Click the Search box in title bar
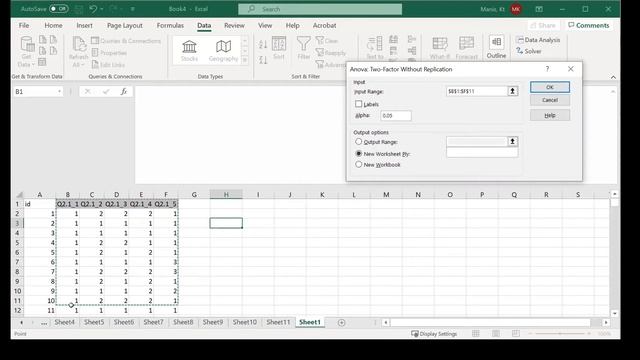The width and height of the screenshot is (640, 360). click(320, 9)
